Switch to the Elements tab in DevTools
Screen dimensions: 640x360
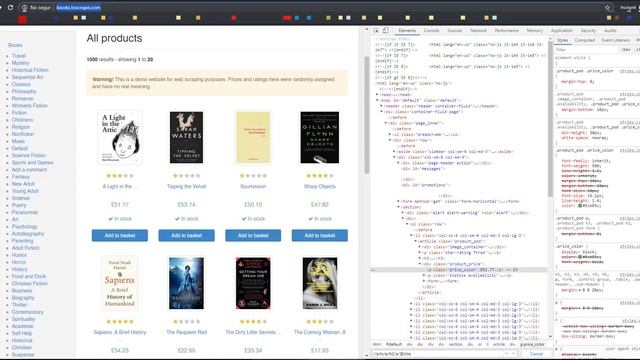click(x=407, y=31)
